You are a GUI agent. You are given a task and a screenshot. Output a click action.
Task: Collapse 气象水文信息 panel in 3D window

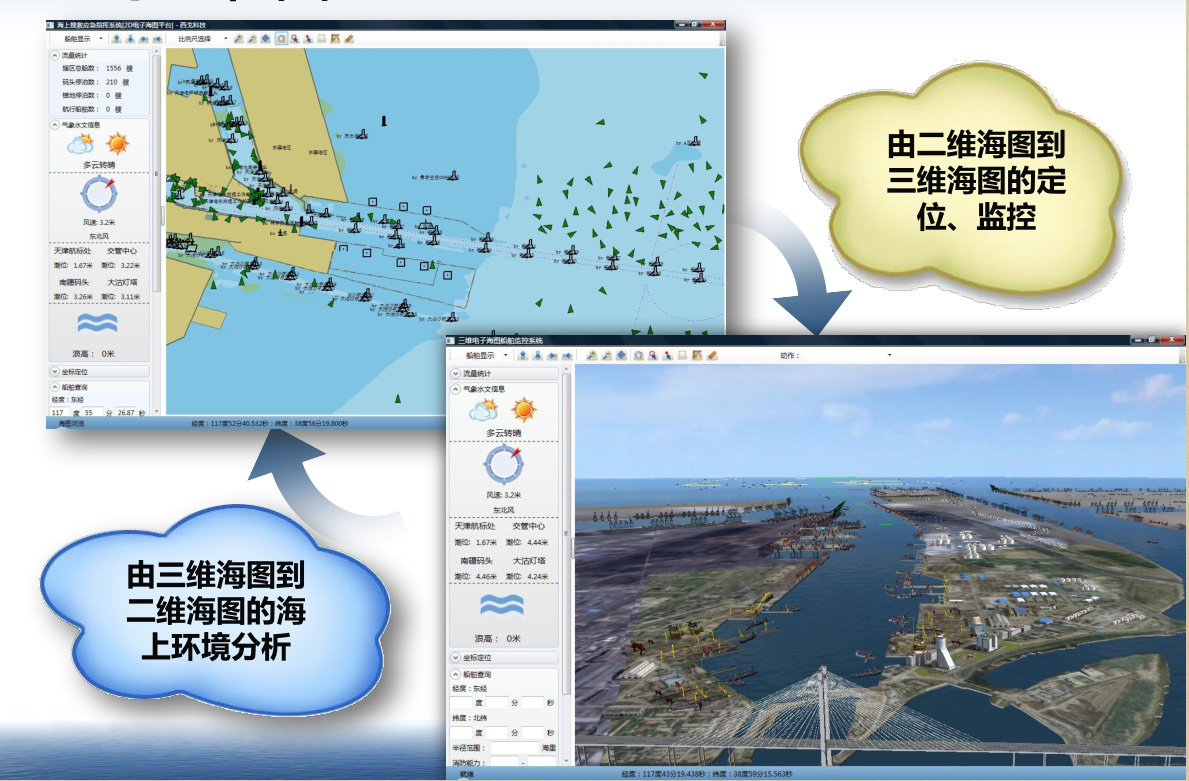(456, 389)
